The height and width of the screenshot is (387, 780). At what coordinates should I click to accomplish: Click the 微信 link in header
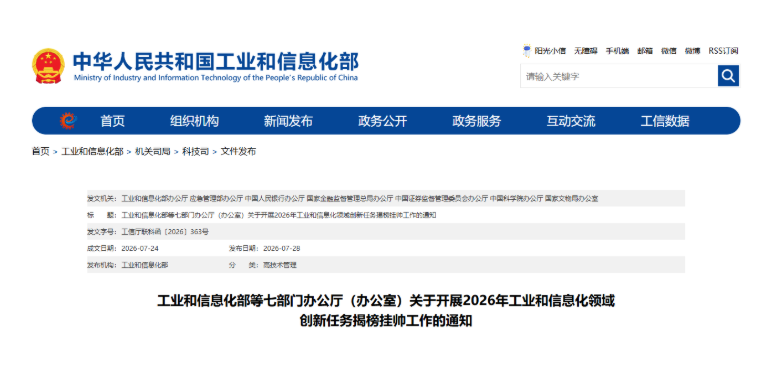pyautogui.click(x=669, y=51)
